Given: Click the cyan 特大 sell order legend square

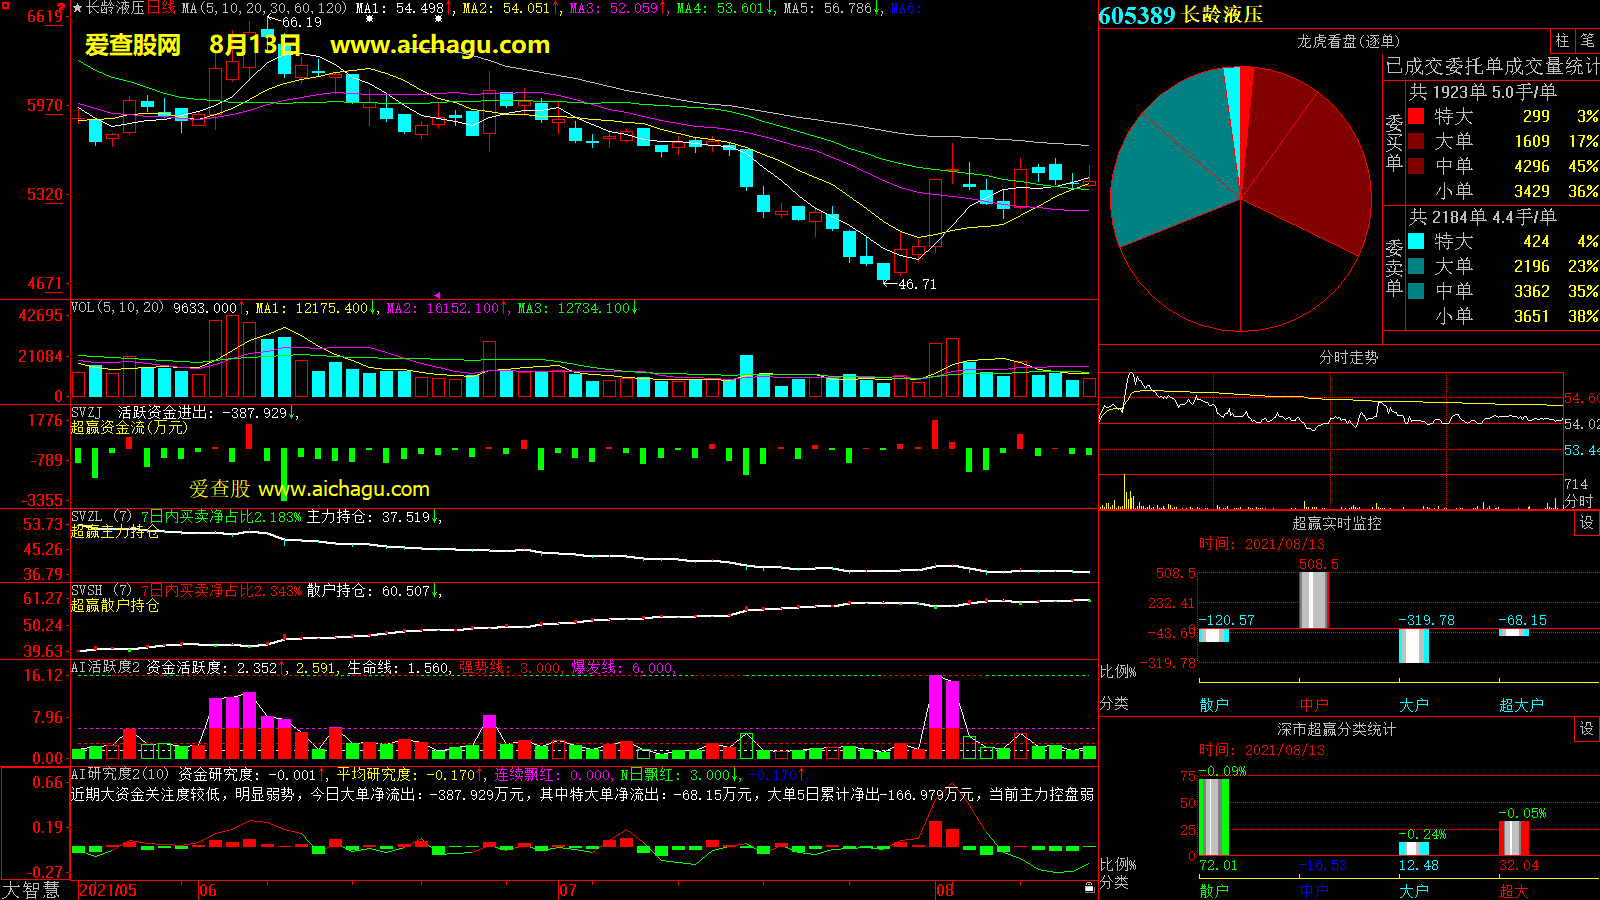Looking at the screenshot, I should [x=1416, y=241].
